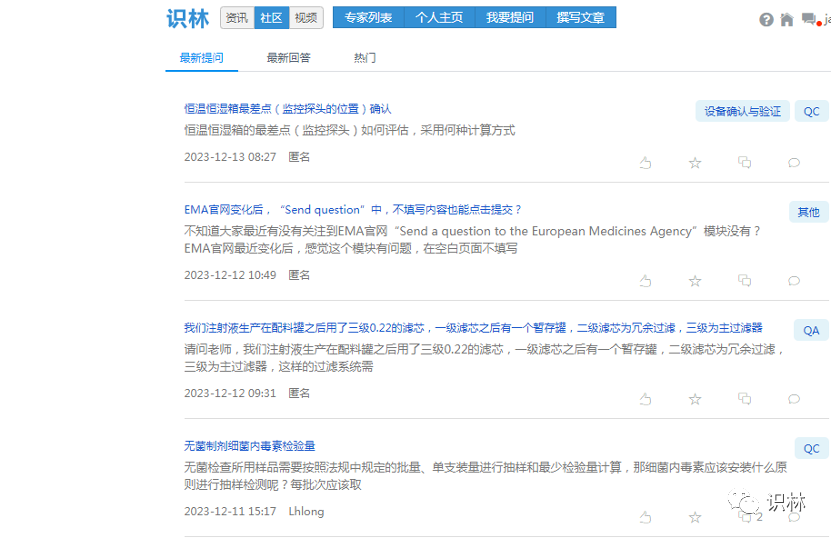Filter by tag 设备确认与验证
832x538 pixels.
(x=742, y=111)
